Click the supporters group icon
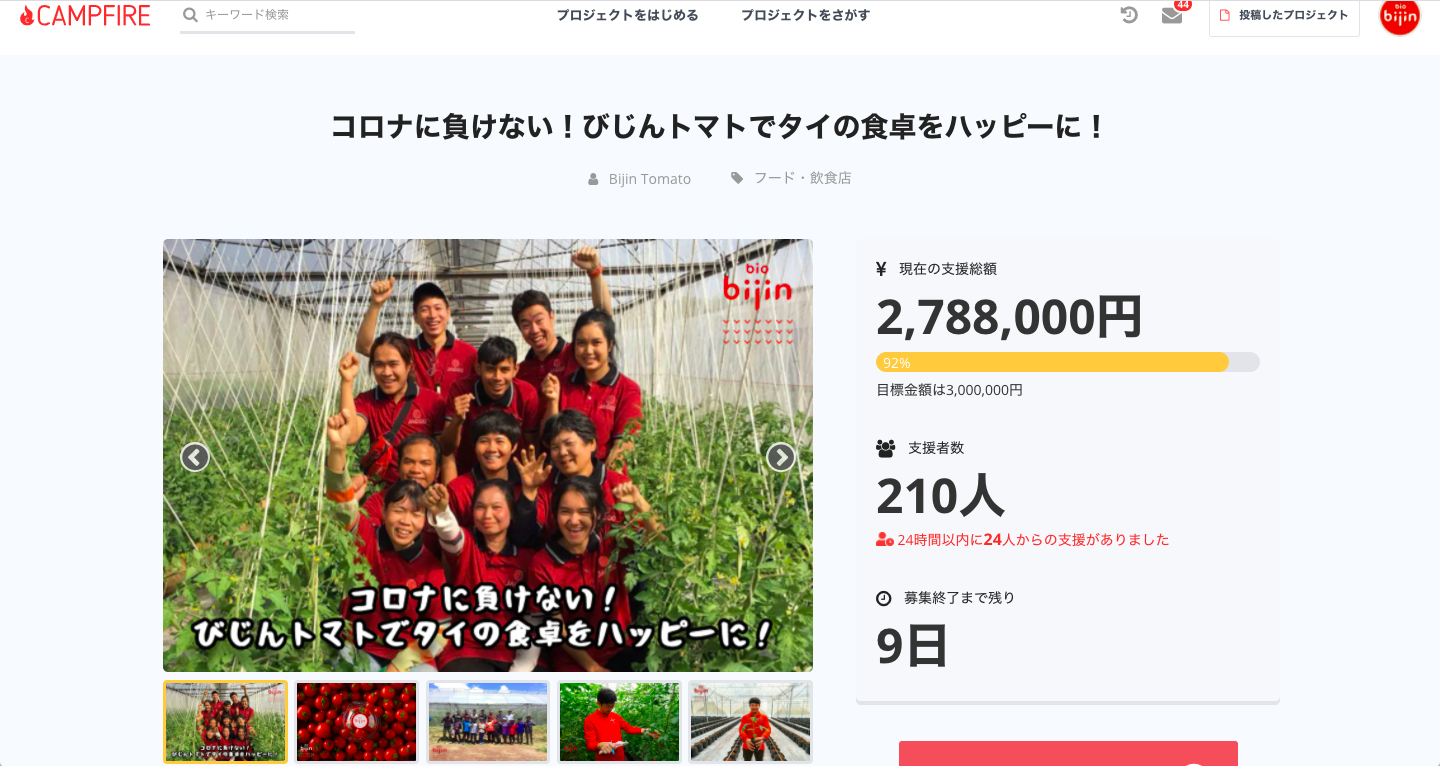The width and height of the screenshot is (1440, 766). 885,448
